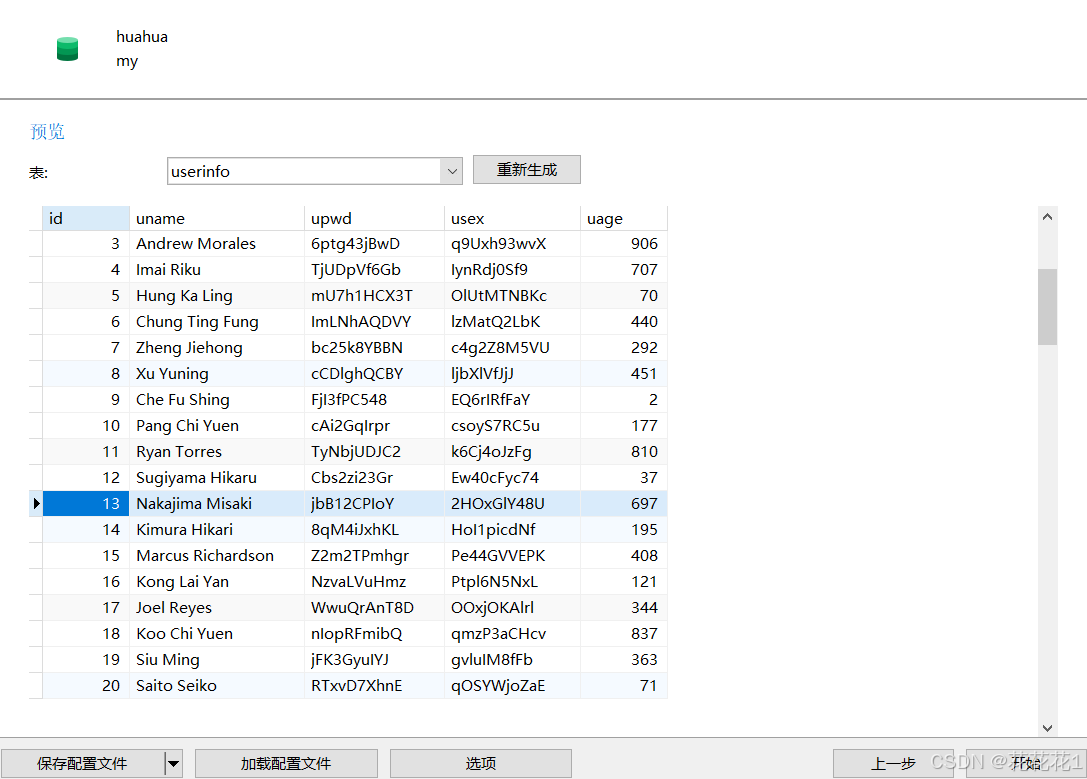Click the uname column header
Image resolution: width=1087 pixels, height=779 pixels.
[x=217, y=218]
